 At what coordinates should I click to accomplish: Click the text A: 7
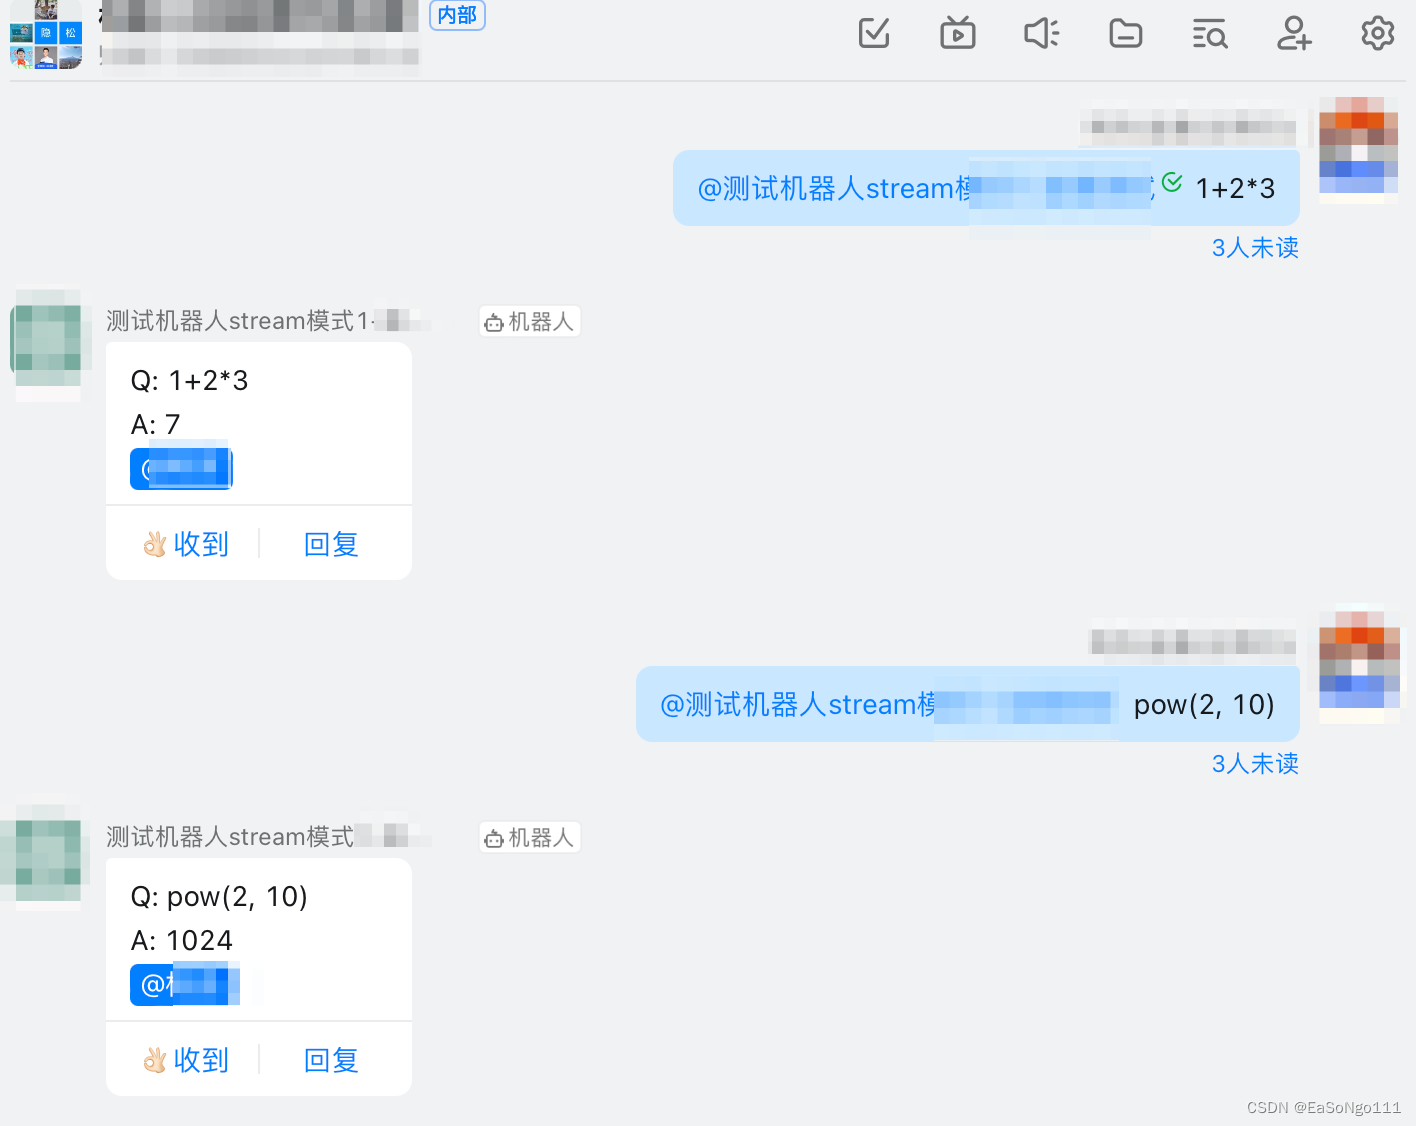(x=155, y=425)
